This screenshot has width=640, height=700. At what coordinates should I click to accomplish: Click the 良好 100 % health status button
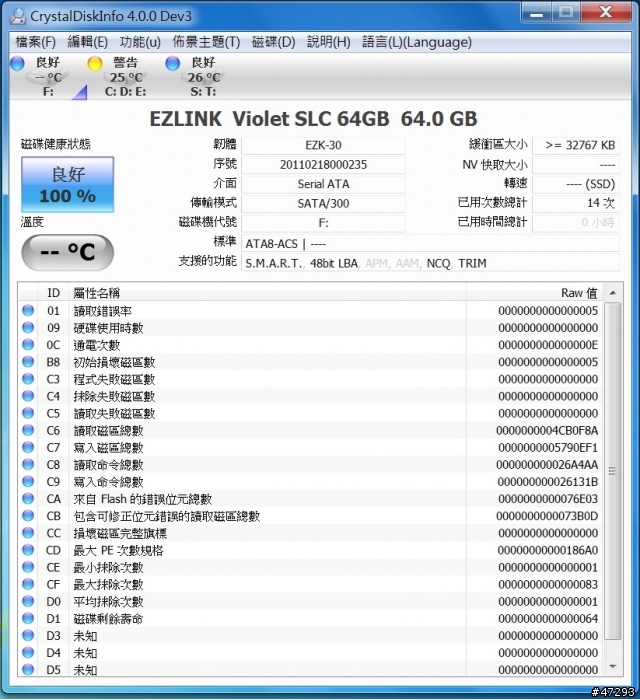click(67, 184)
